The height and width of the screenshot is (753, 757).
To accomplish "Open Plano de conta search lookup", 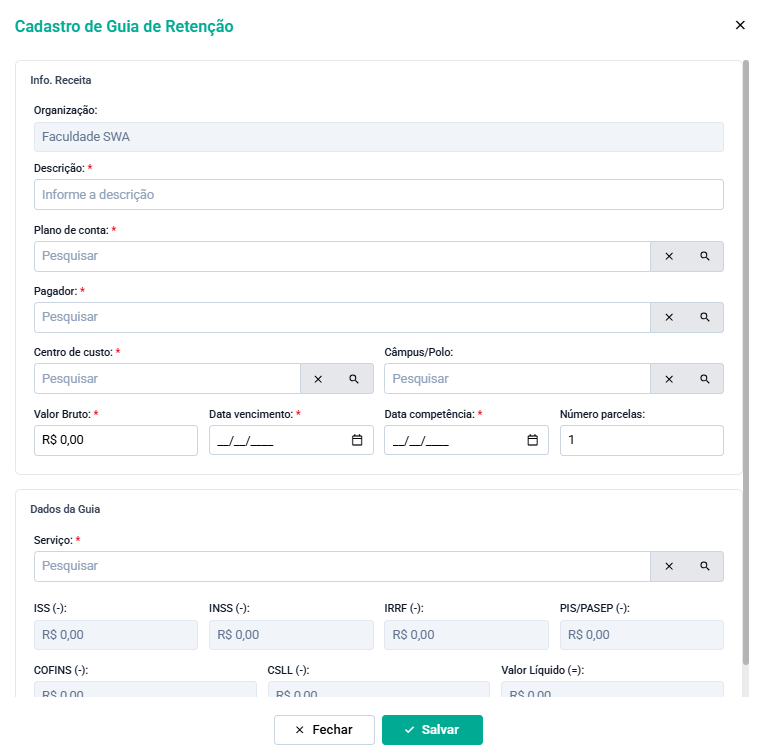I will pos(705,256).
